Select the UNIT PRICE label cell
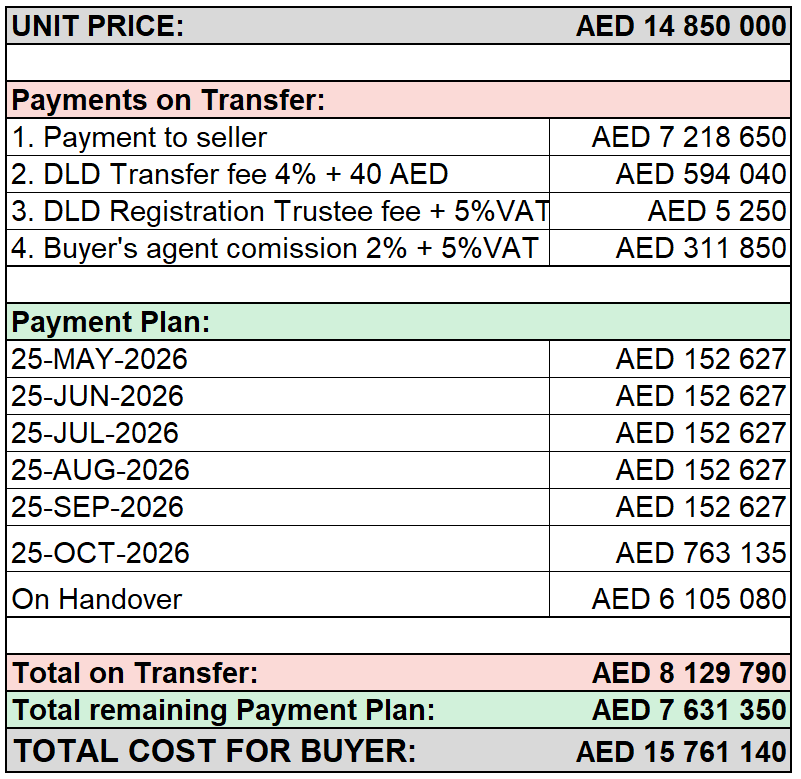 98,26
